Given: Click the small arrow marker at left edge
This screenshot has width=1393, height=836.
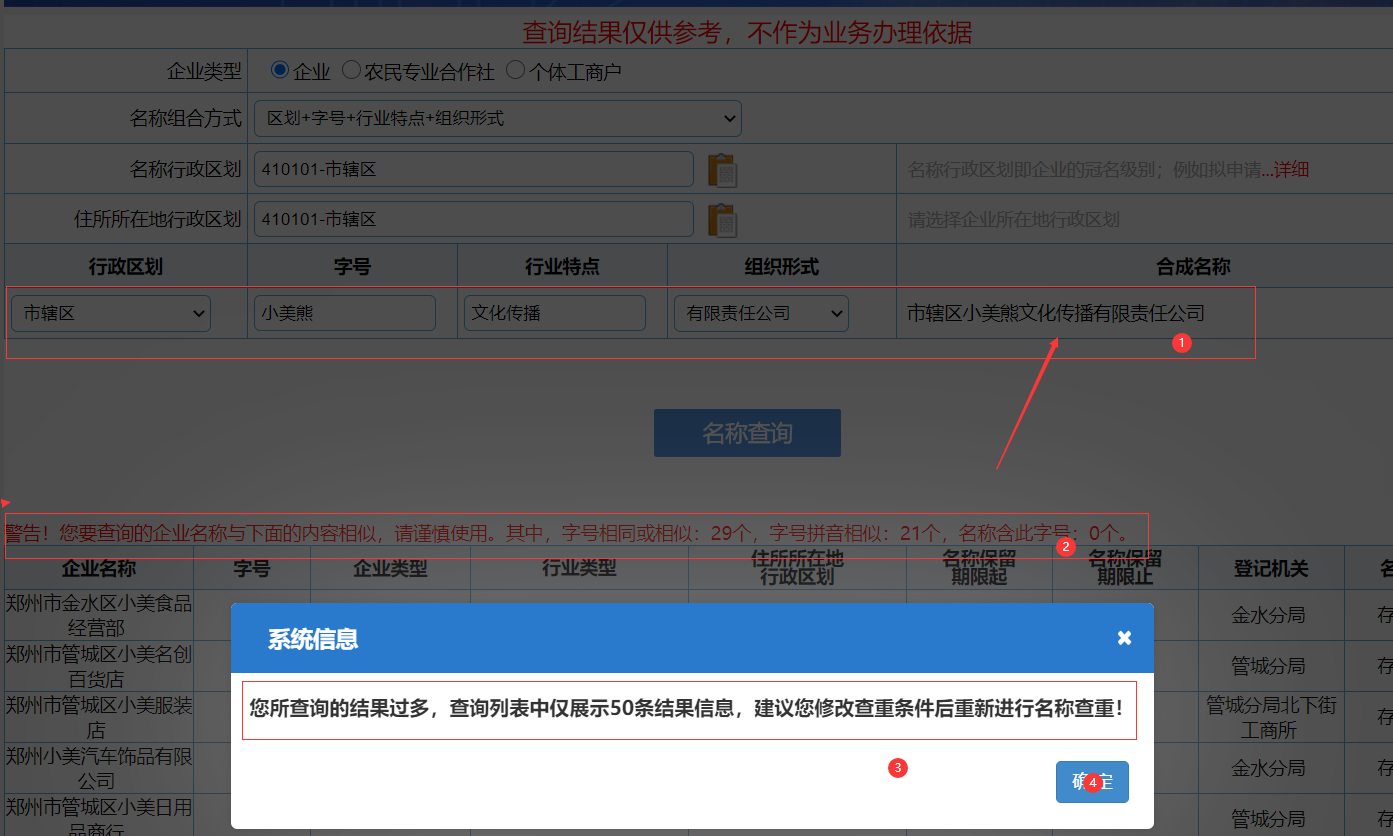Looking at the screenshot, I should tap(5, 503).
